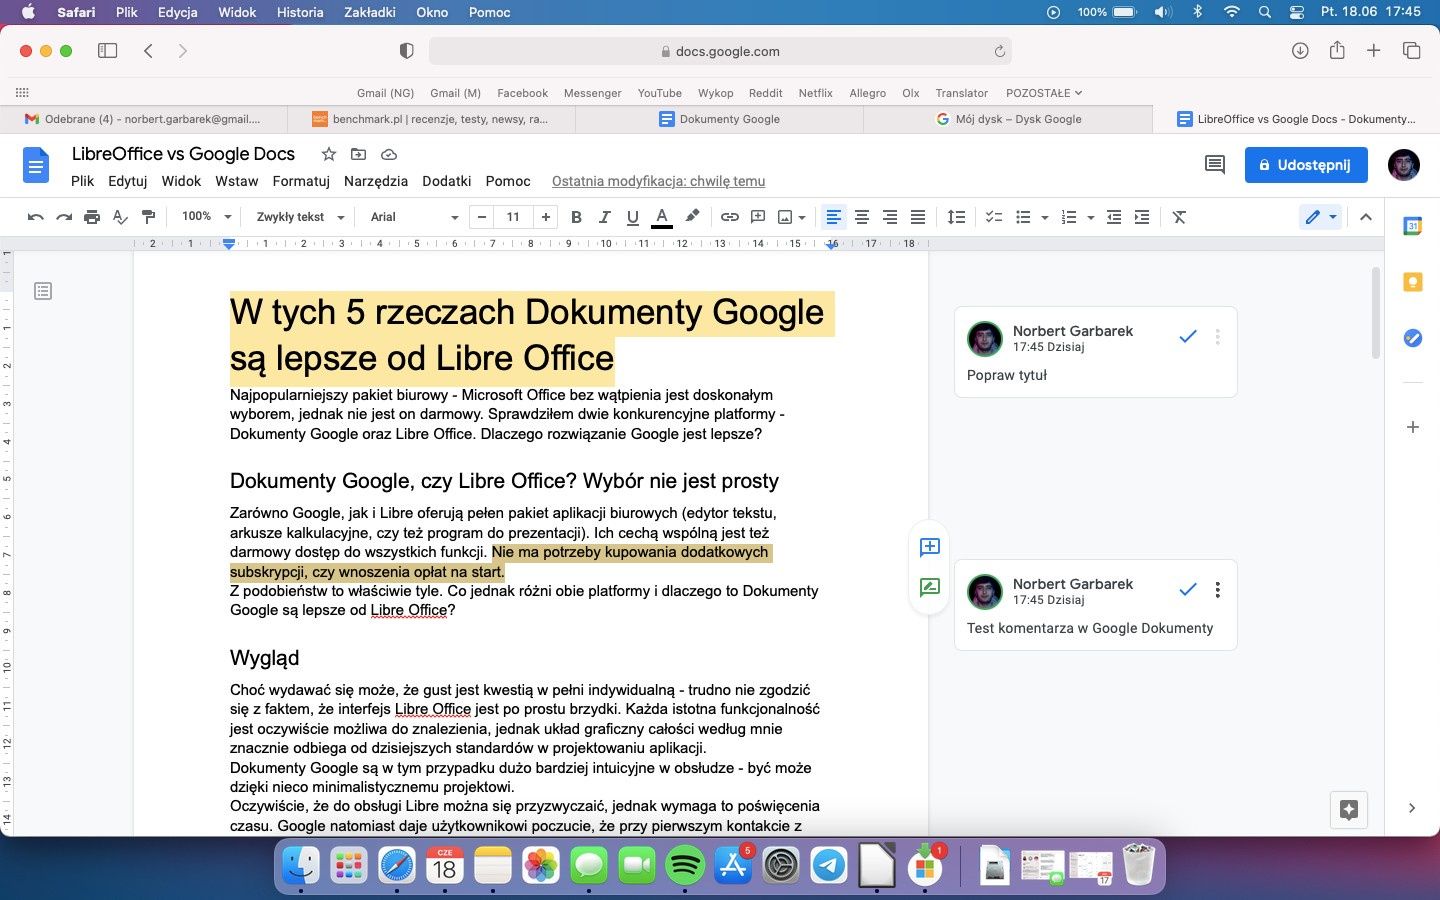Decrease paragraph indent
This screenshot has width=1440, height=900.
(1114, 217)
